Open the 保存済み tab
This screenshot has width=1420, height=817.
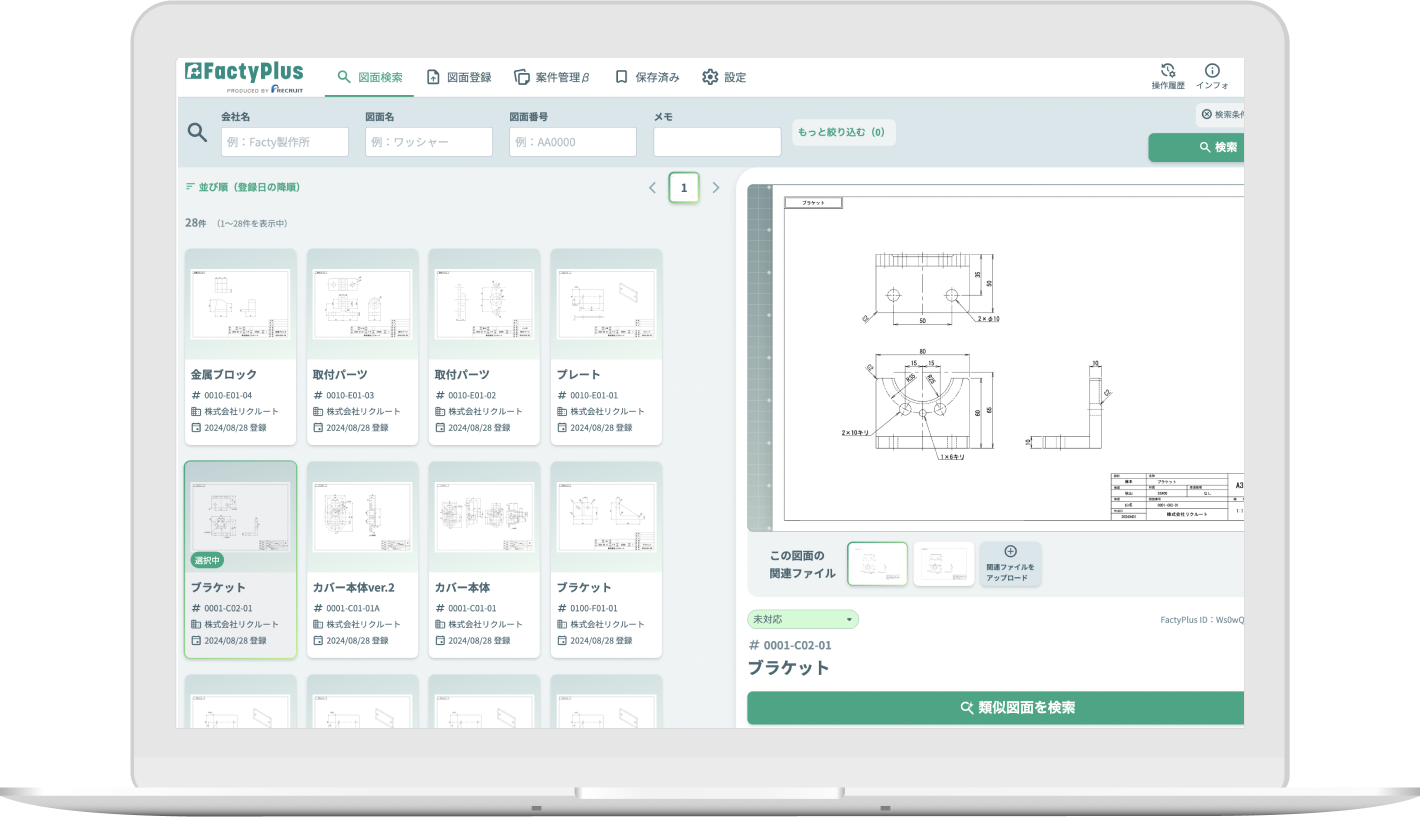647,77
